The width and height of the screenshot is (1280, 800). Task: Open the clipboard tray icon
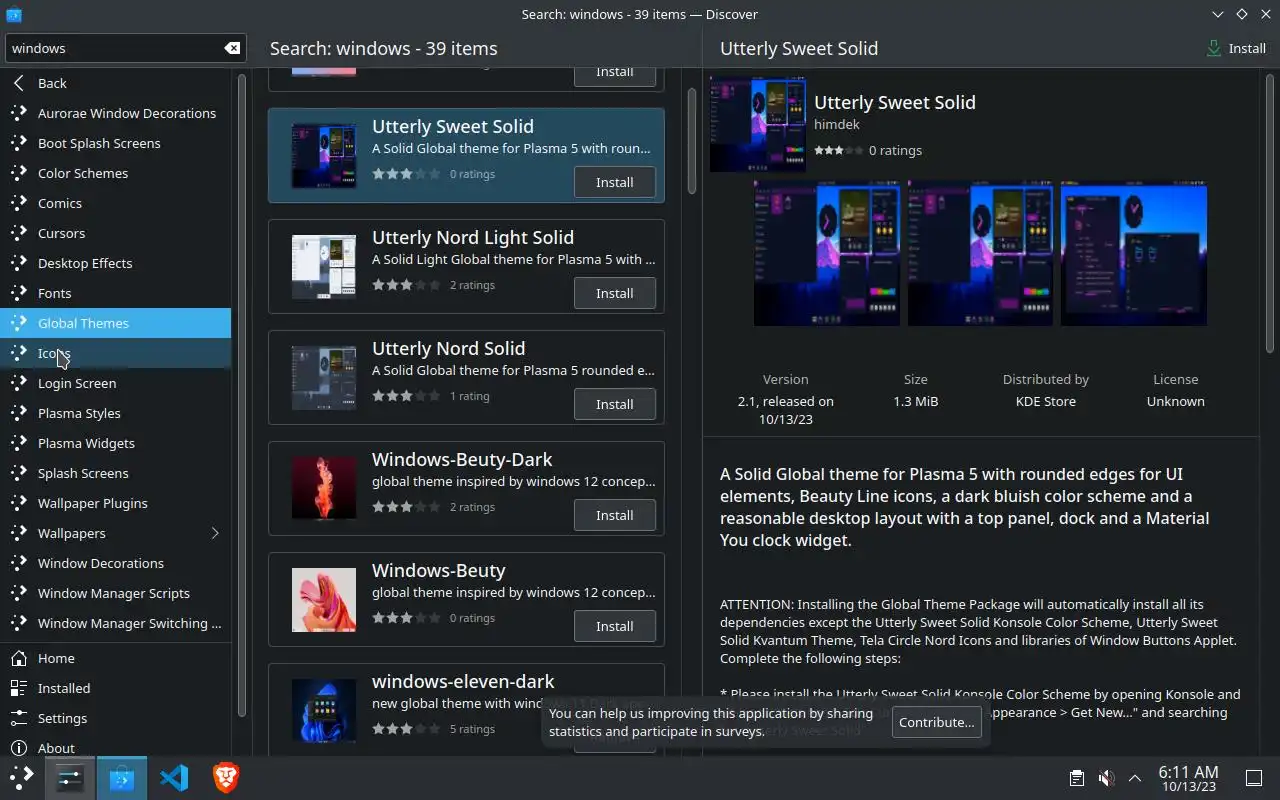pos(1077,778)
